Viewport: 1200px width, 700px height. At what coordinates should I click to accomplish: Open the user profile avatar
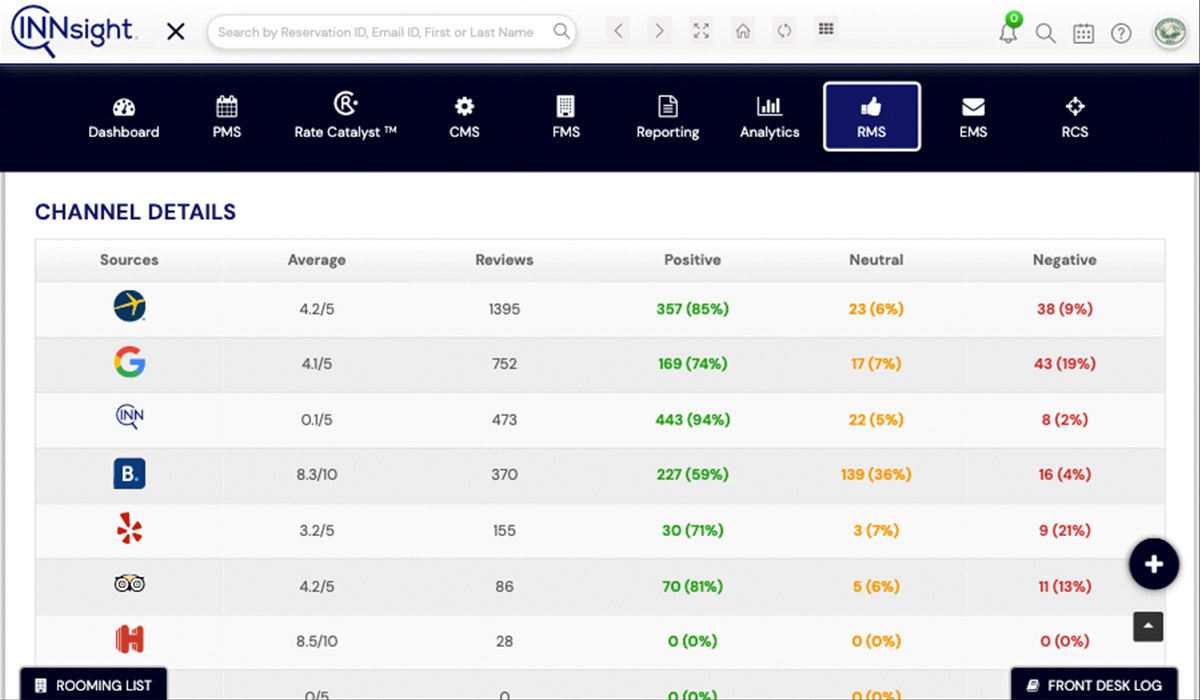pos(1169,32)
